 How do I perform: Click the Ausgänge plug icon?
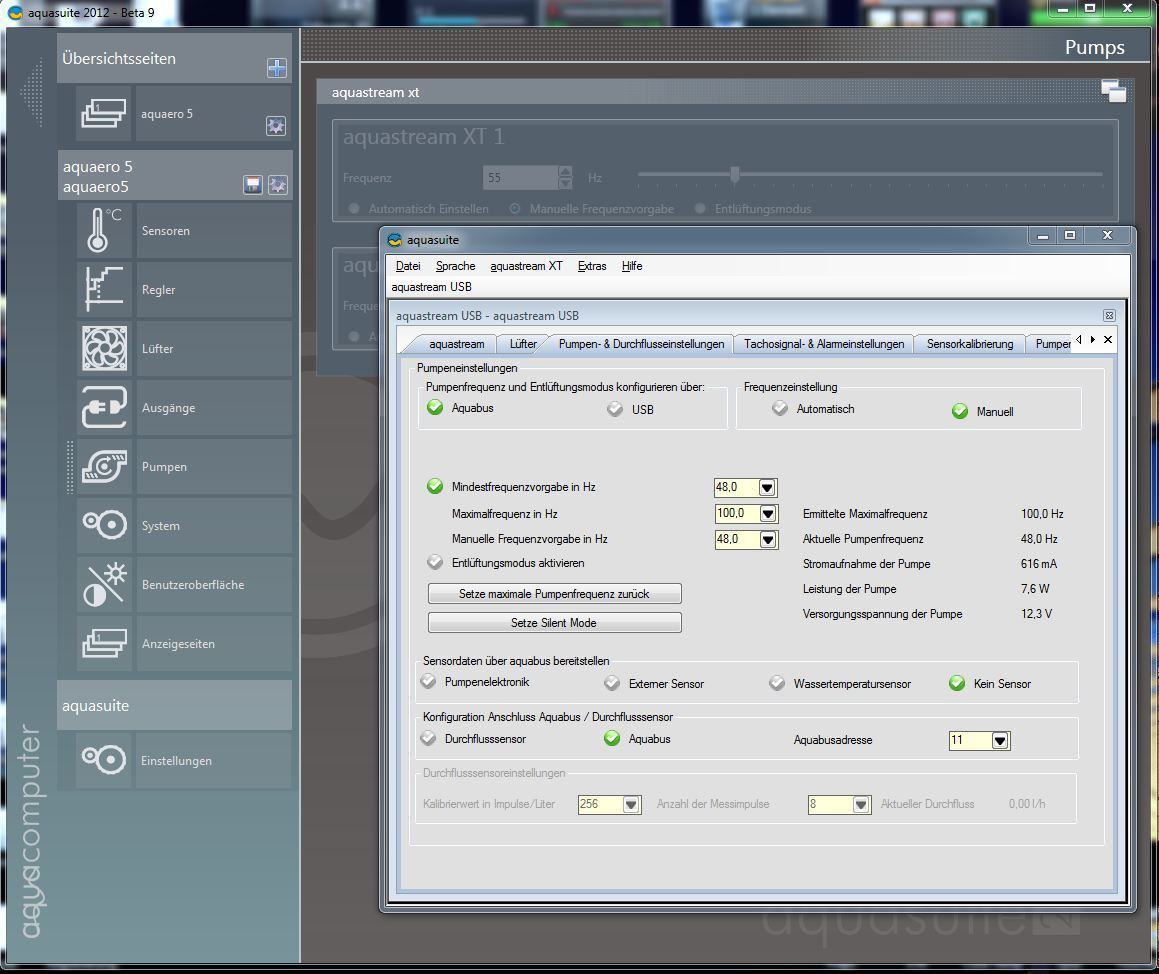104,408
